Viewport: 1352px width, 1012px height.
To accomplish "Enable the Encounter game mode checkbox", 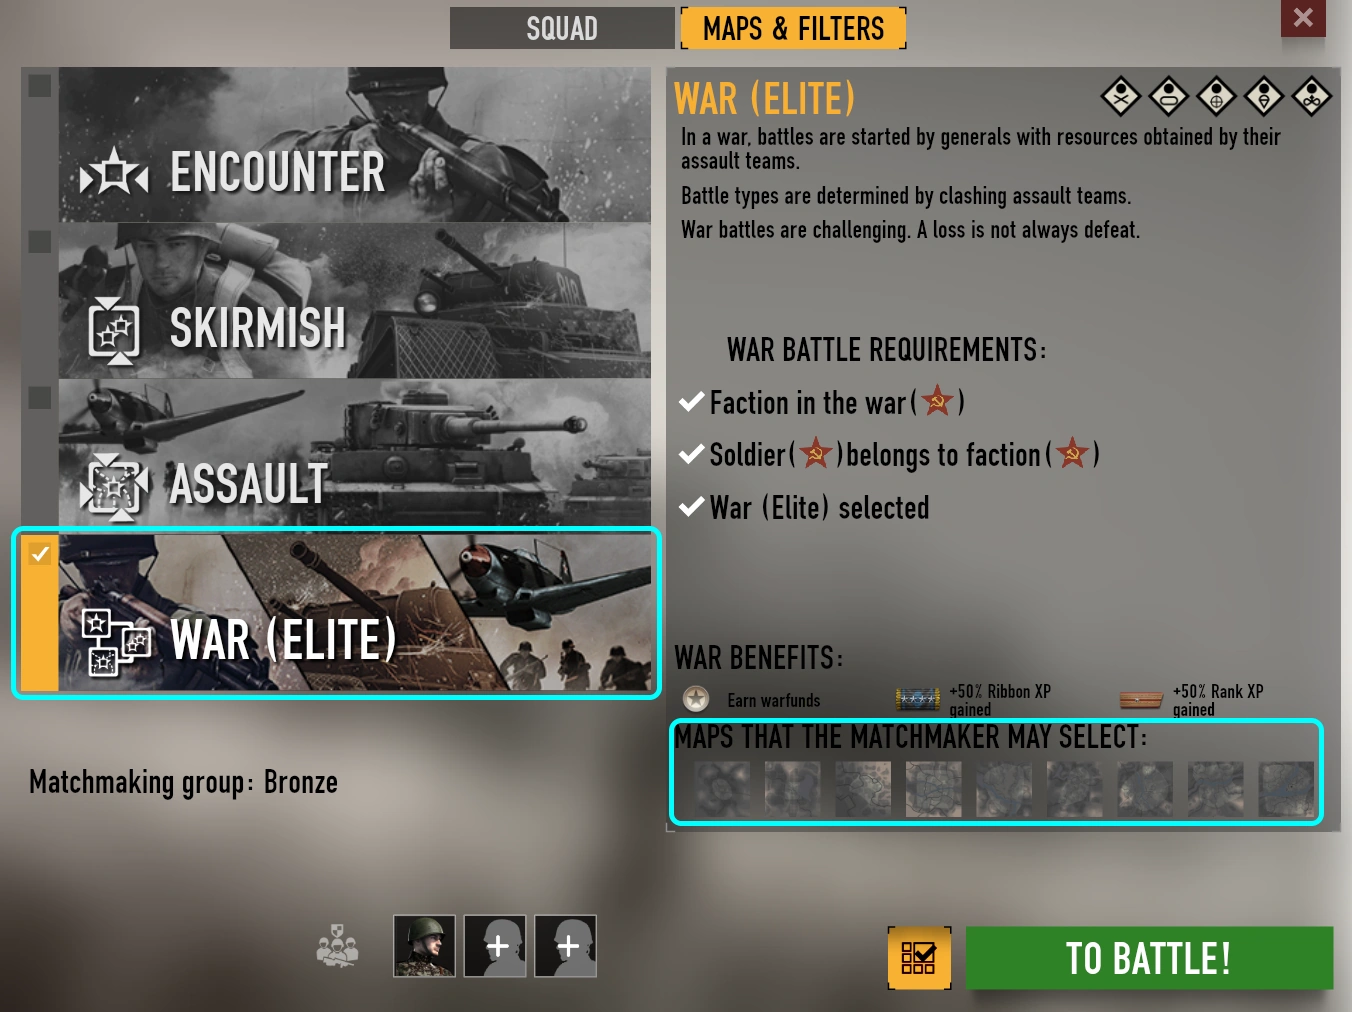I will click(40, 86).
